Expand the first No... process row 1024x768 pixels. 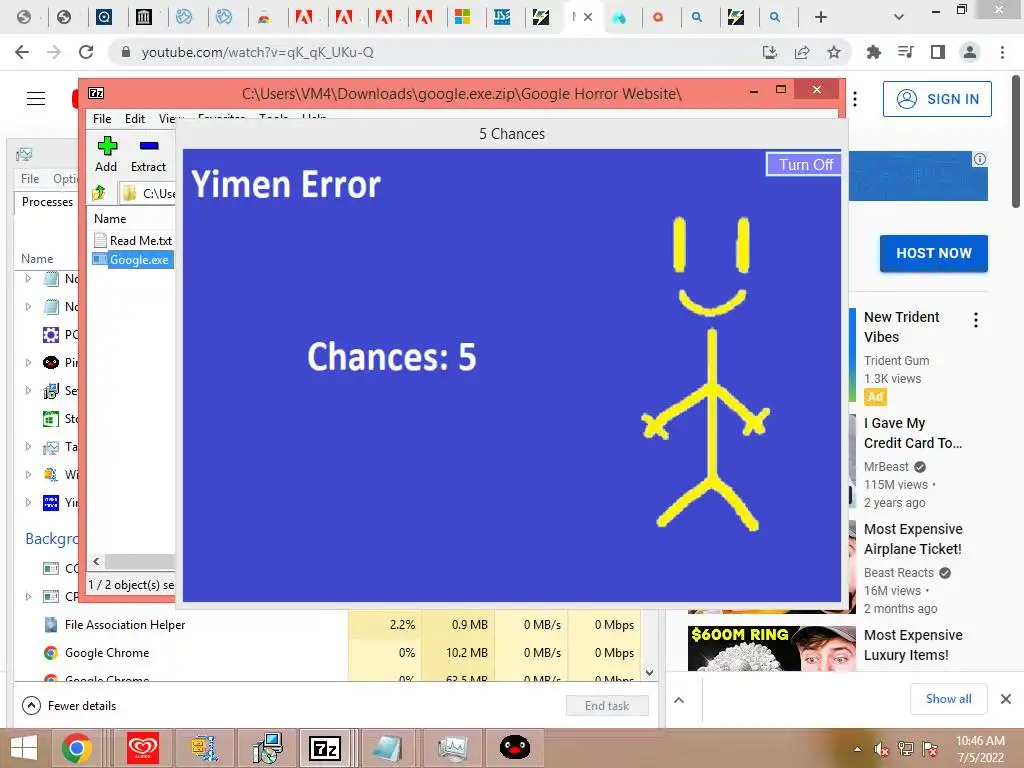click(28, 279)
